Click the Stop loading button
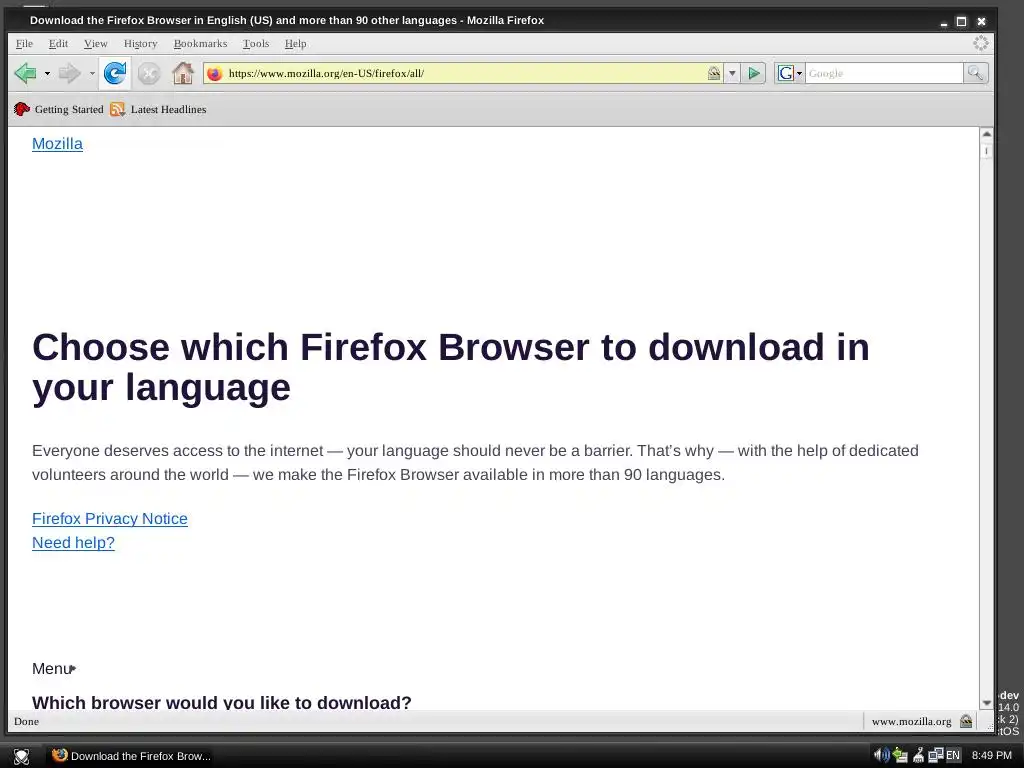Image resolution: width=1024 pixels, height=768 pixels. click(149, 73)
